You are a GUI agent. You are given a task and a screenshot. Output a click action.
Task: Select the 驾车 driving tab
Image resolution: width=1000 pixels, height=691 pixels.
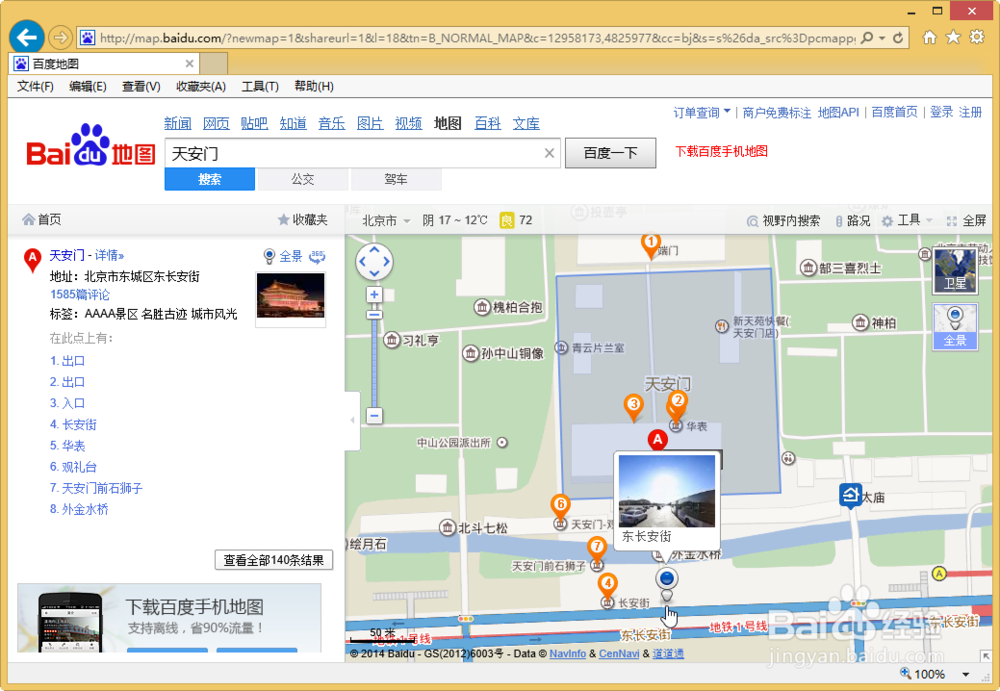coord(396,179)
